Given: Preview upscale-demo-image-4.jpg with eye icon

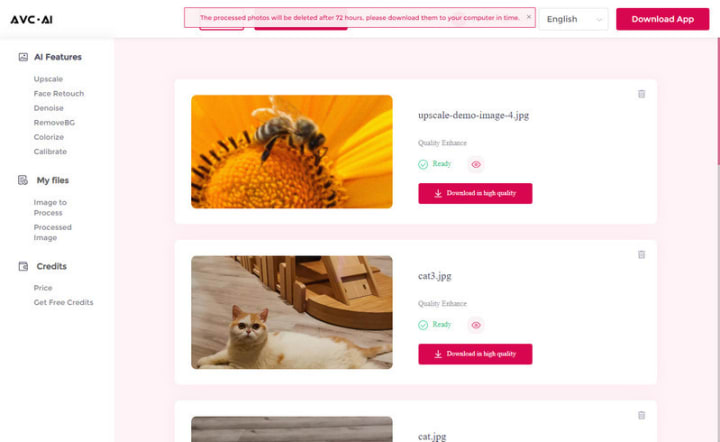Looking at the screenshot, I should [x=476, y=164].
